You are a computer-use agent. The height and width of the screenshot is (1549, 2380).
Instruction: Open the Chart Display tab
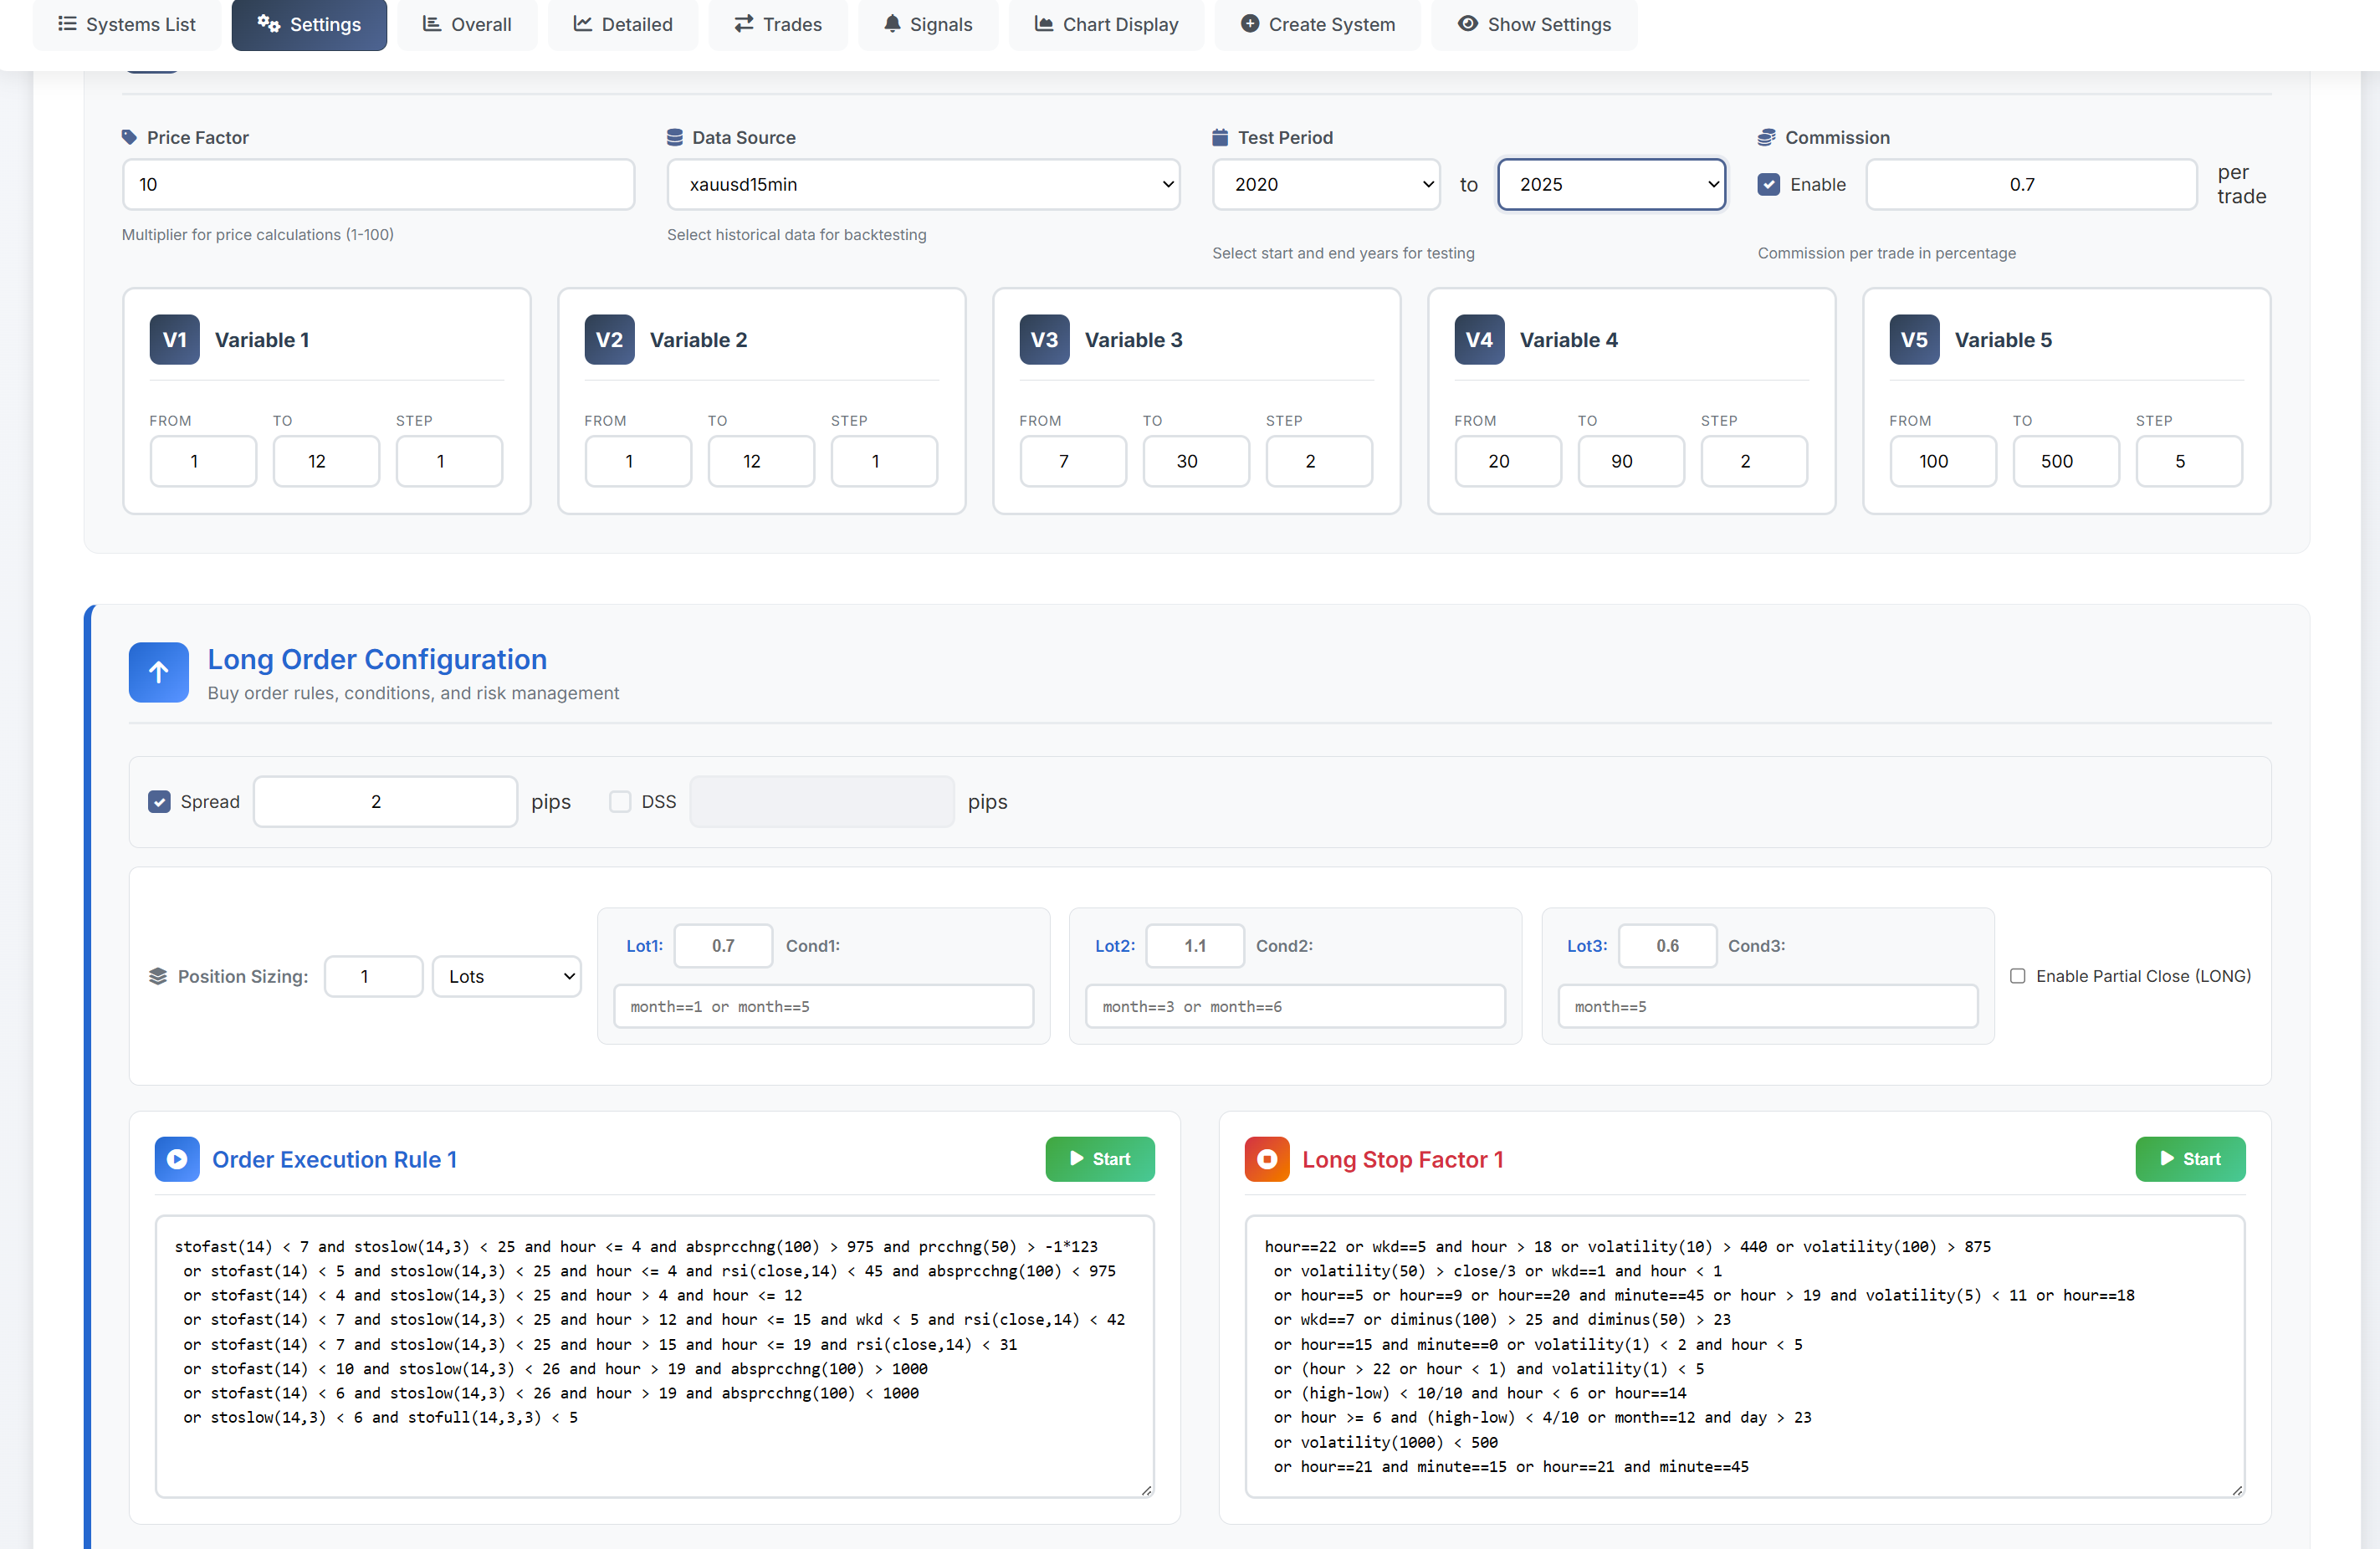click(1105, 24)
